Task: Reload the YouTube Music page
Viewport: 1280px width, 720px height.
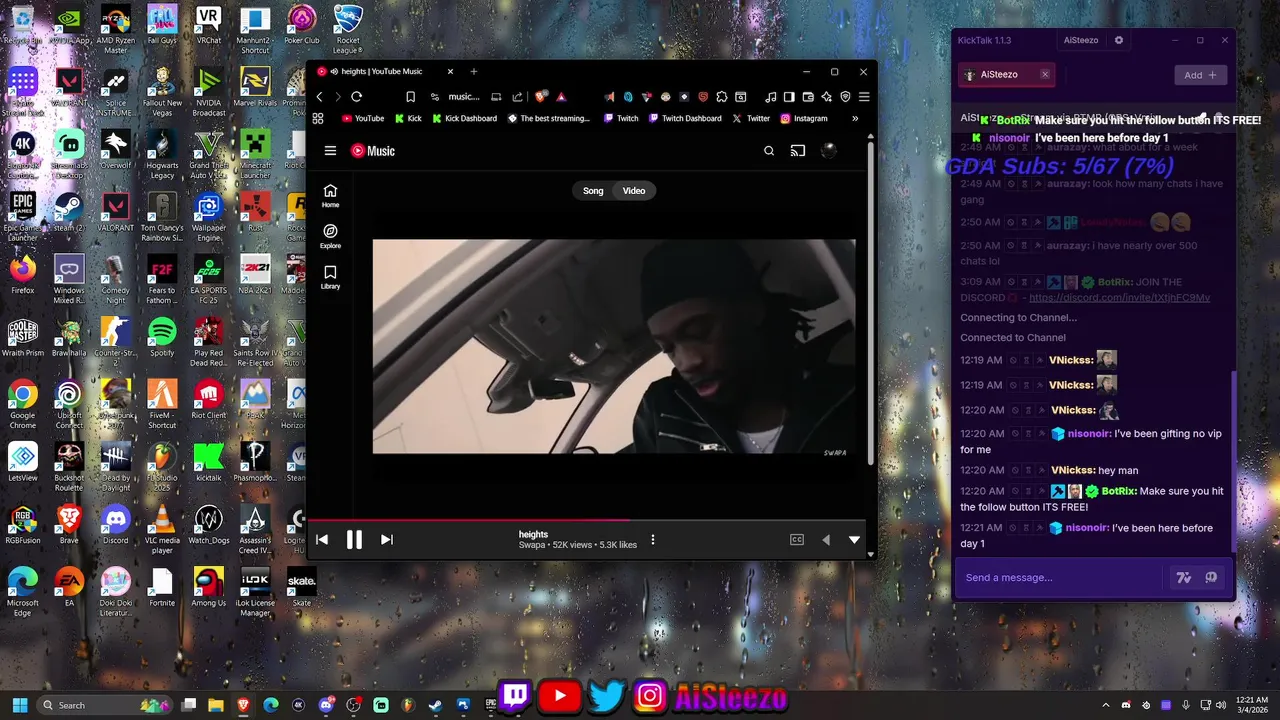Action: click(356, 97)
